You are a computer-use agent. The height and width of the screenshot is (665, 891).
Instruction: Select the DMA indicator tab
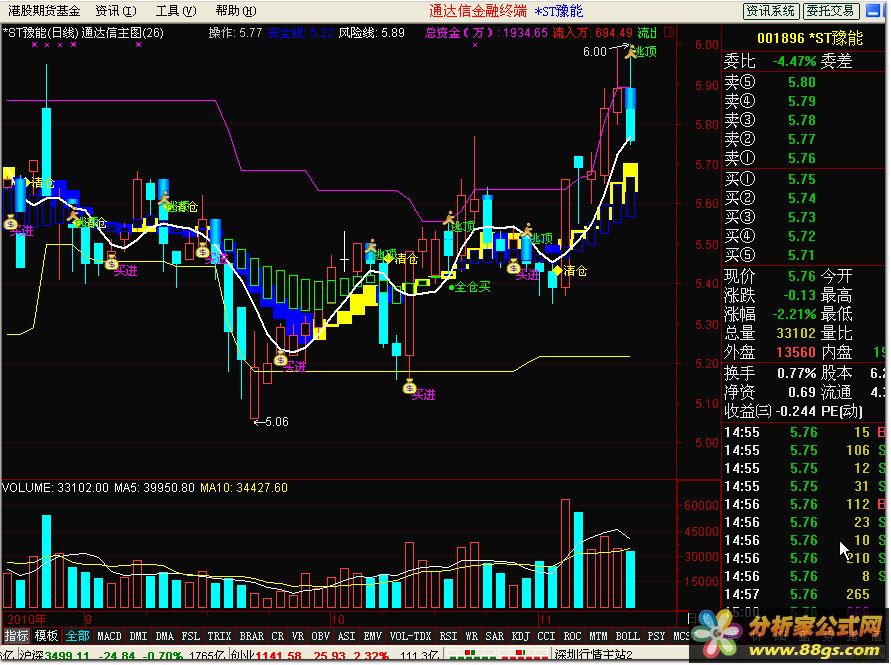click(164, 636)
